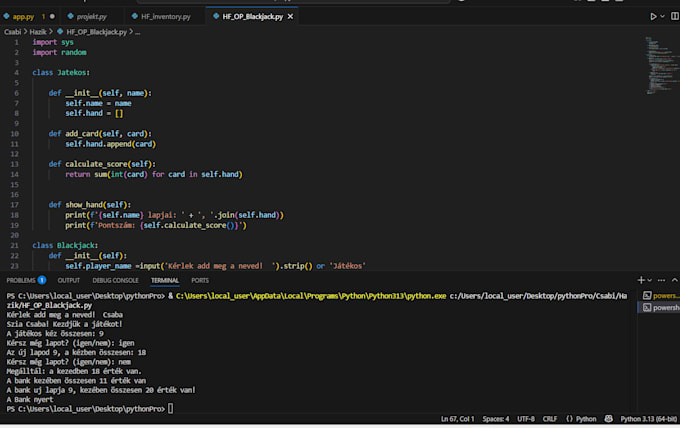The image size is (680, 428).
Task: Open the HF_inventory.py tab
Action: [166, 16]
